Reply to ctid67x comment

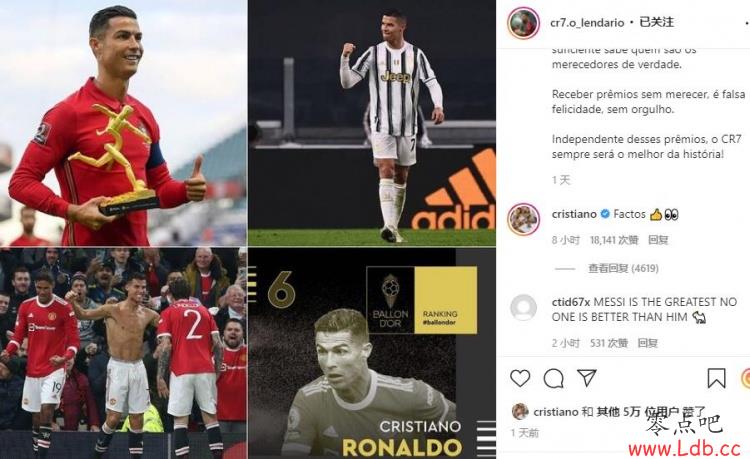pos(648,343)
